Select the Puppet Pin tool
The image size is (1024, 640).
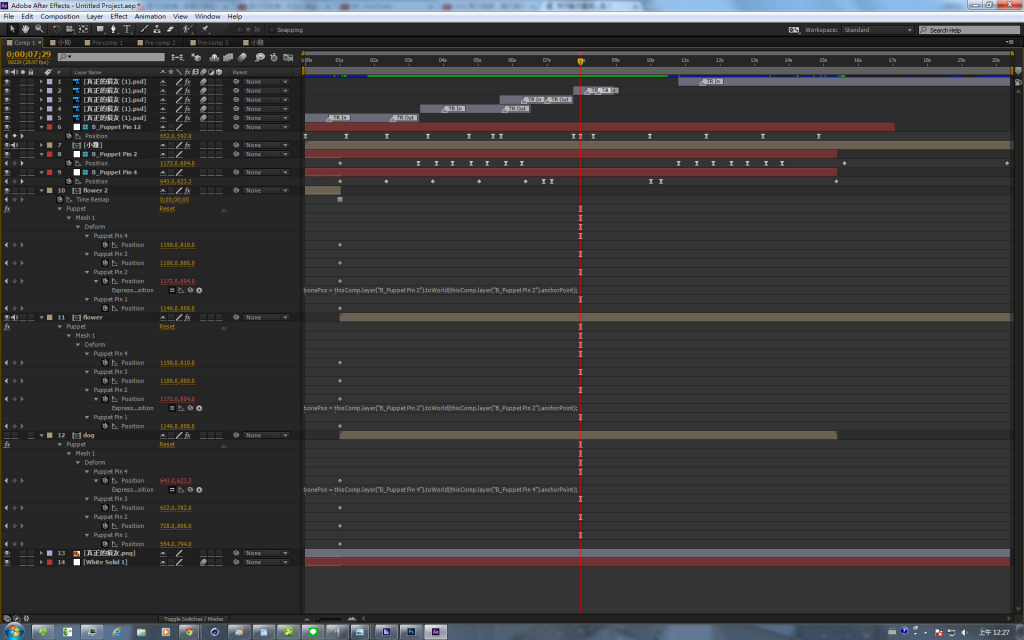(204, 30)
